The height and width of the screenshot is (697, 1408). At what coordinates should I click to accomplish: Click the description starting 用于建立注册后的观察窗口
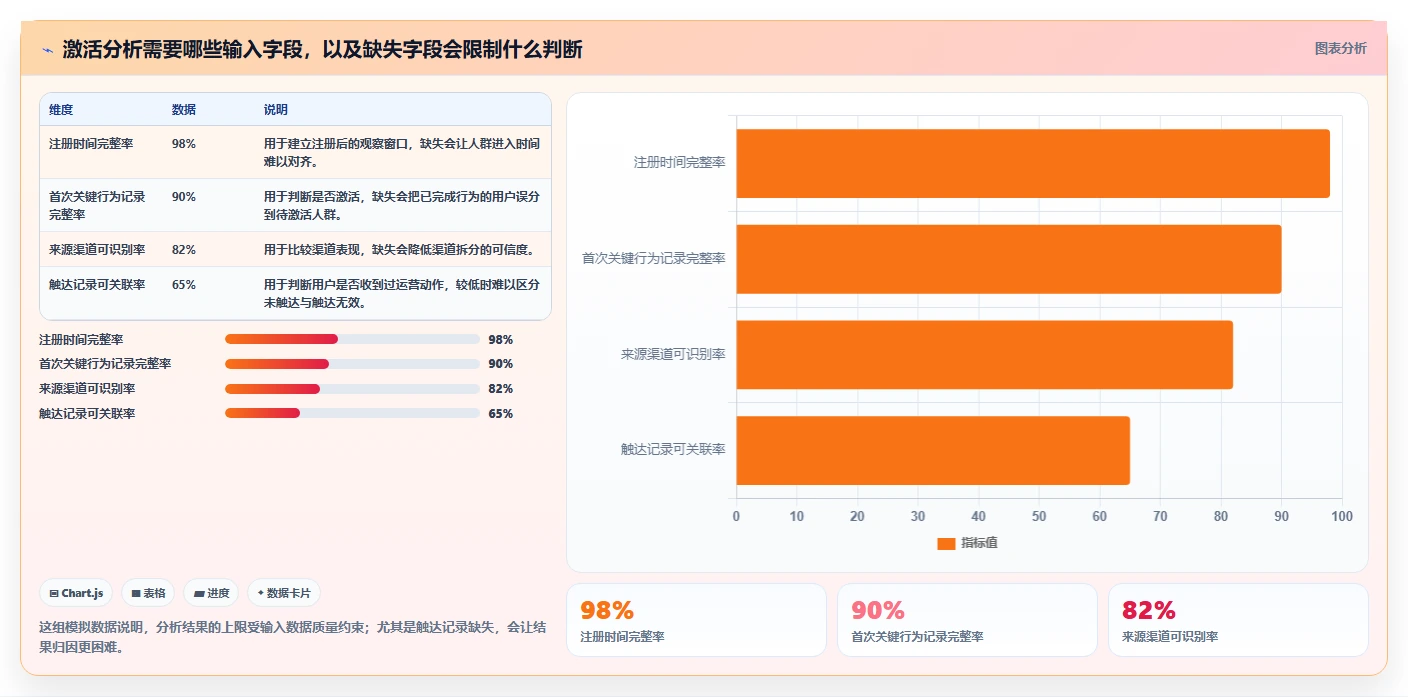(402, 152)
